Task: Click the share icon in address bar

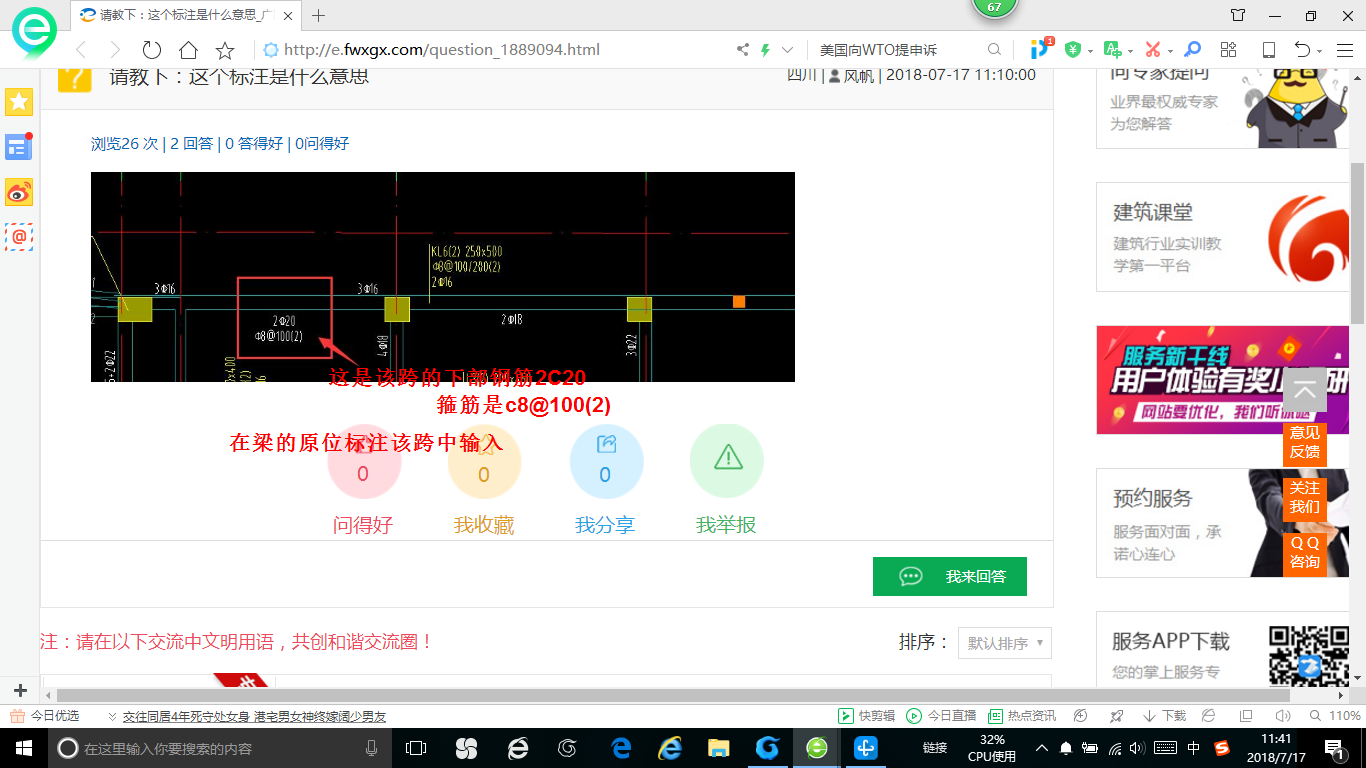Action: coord(743,50)
